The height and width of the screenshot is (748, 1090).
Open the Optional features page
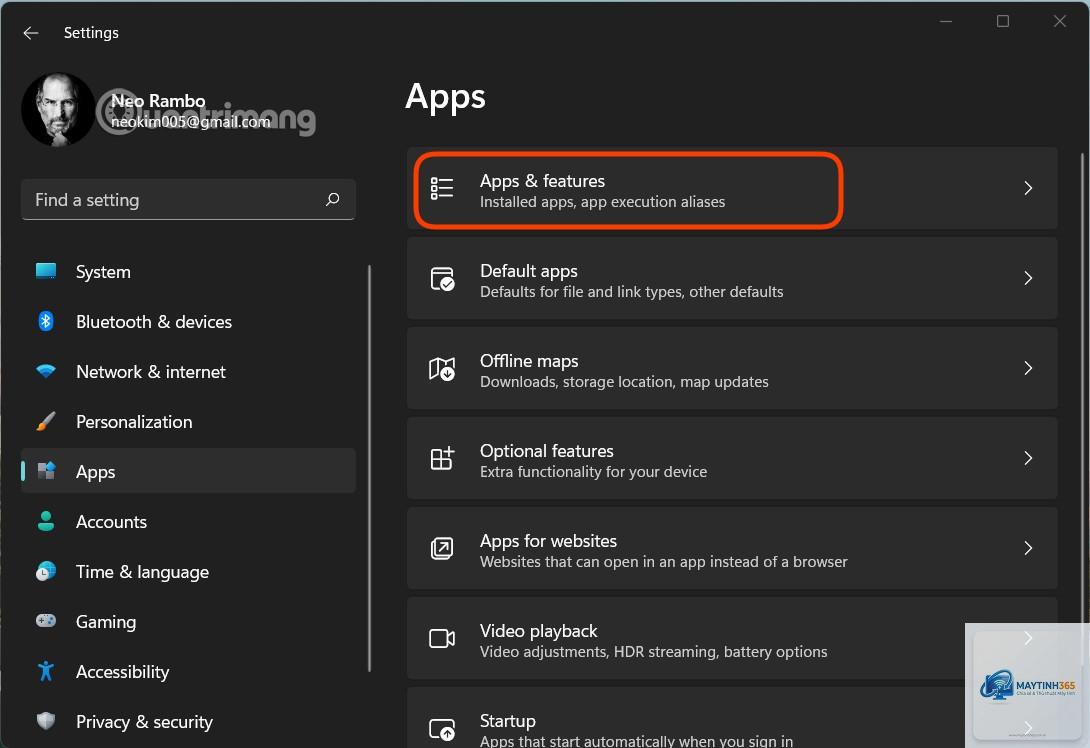pos(732,458)
